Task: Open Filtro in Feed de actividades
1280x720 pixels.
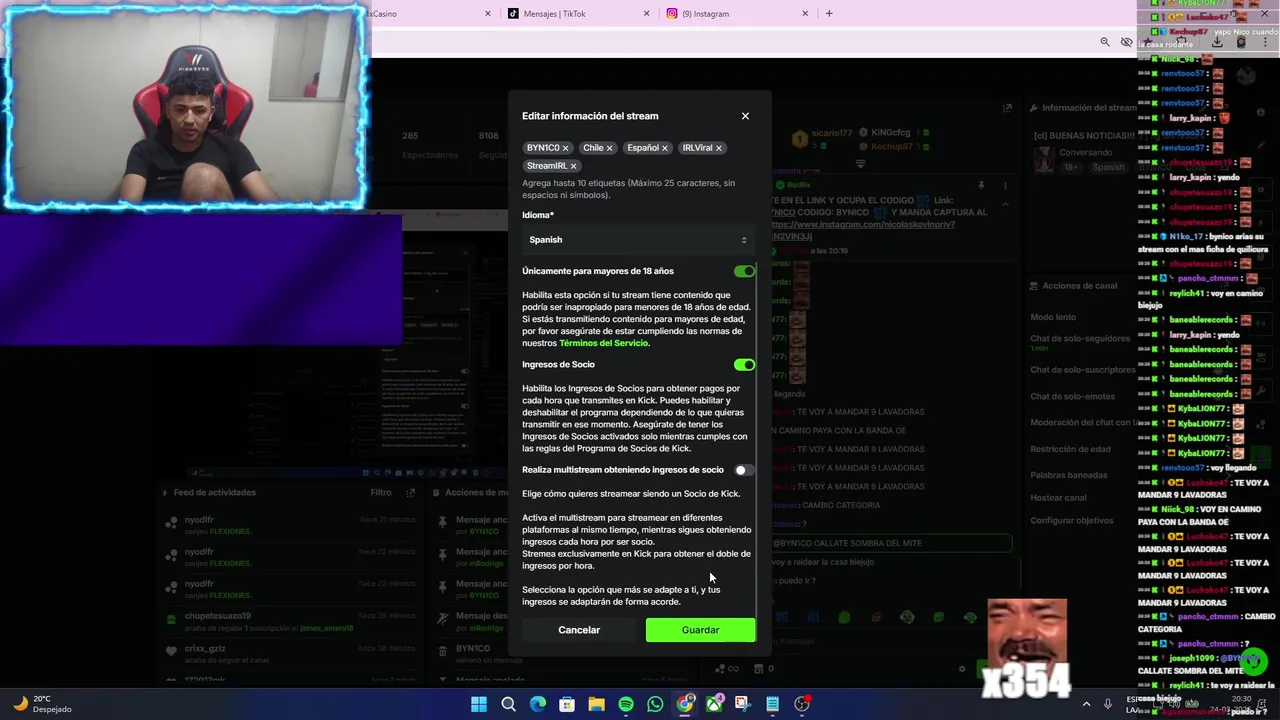Action: coord(381,493)
